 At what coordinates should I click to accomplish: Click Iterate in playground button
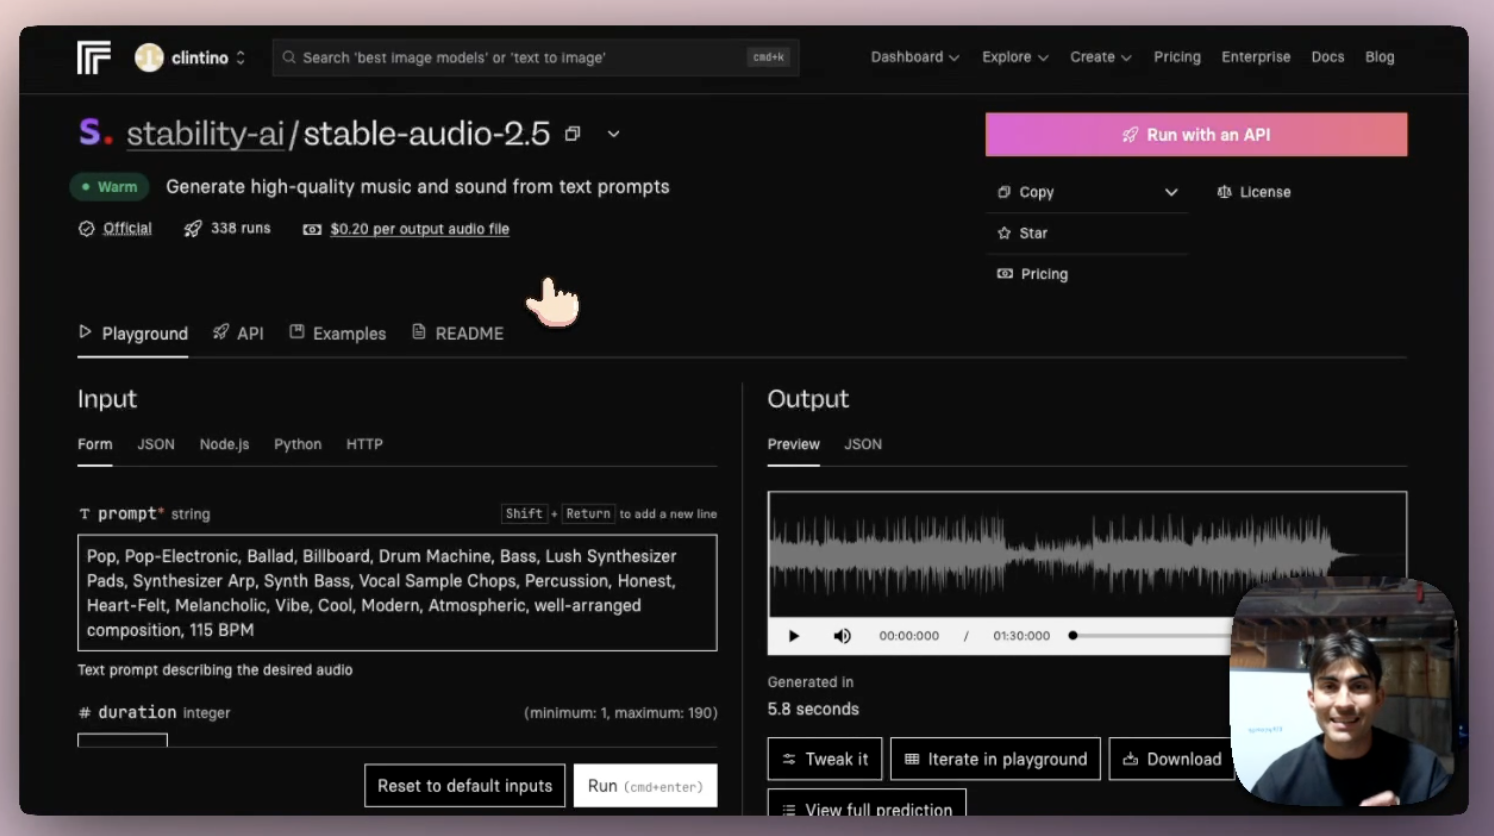click(x=995, y=759)
